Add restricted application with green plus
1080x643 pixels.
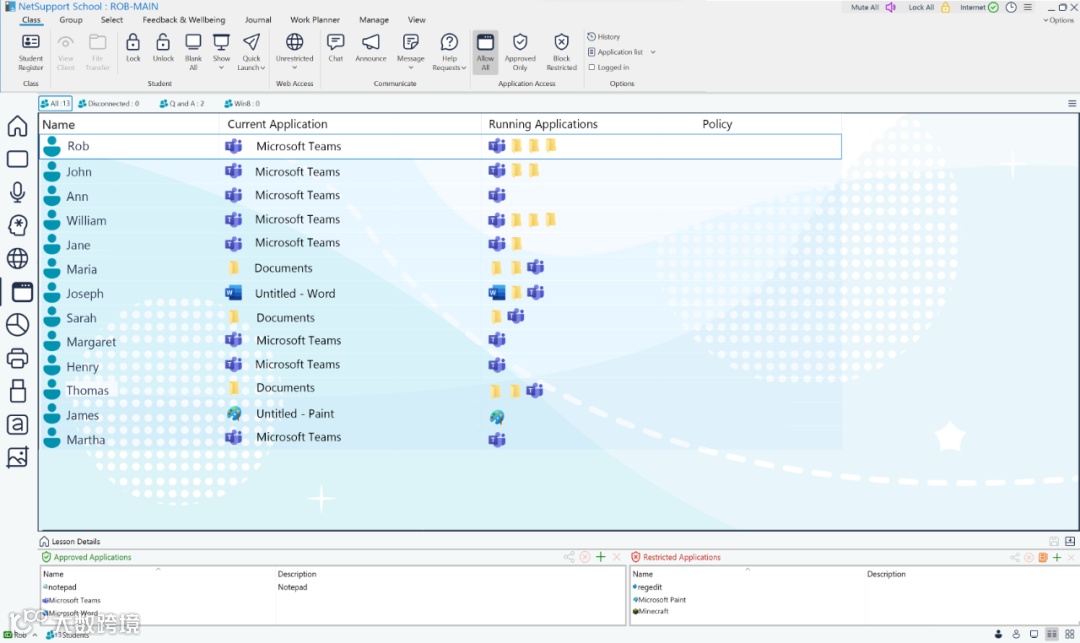1057,557
